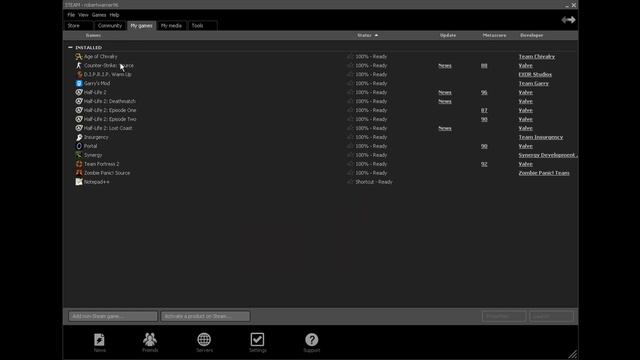The width and height of the screenshot is (640, 360).
Task: Click the Notepad++ shortcut icon
Action: 79,182
